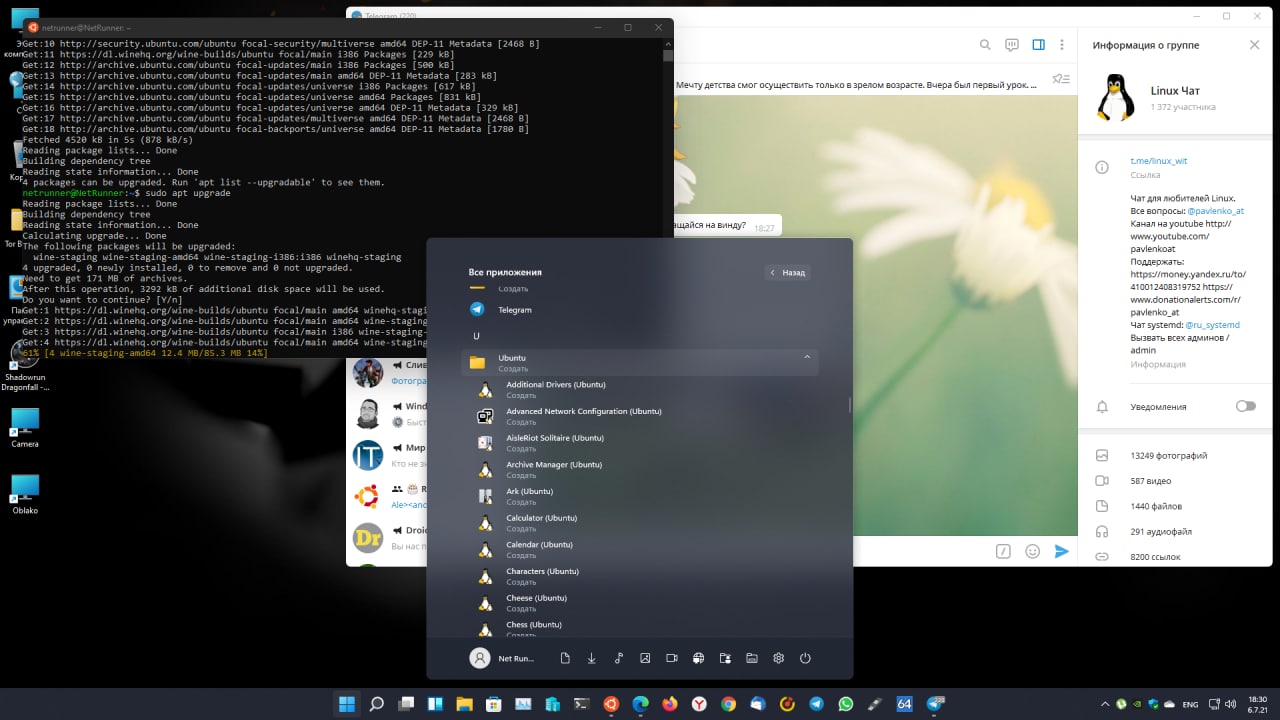Open Telegram bot commands slash icon
1280x720 pixels.
click(1003, 551)
